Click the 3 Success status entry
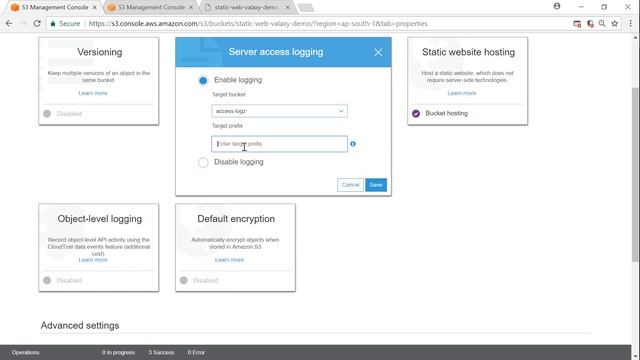The image size is (640, 360). [161, 352]
